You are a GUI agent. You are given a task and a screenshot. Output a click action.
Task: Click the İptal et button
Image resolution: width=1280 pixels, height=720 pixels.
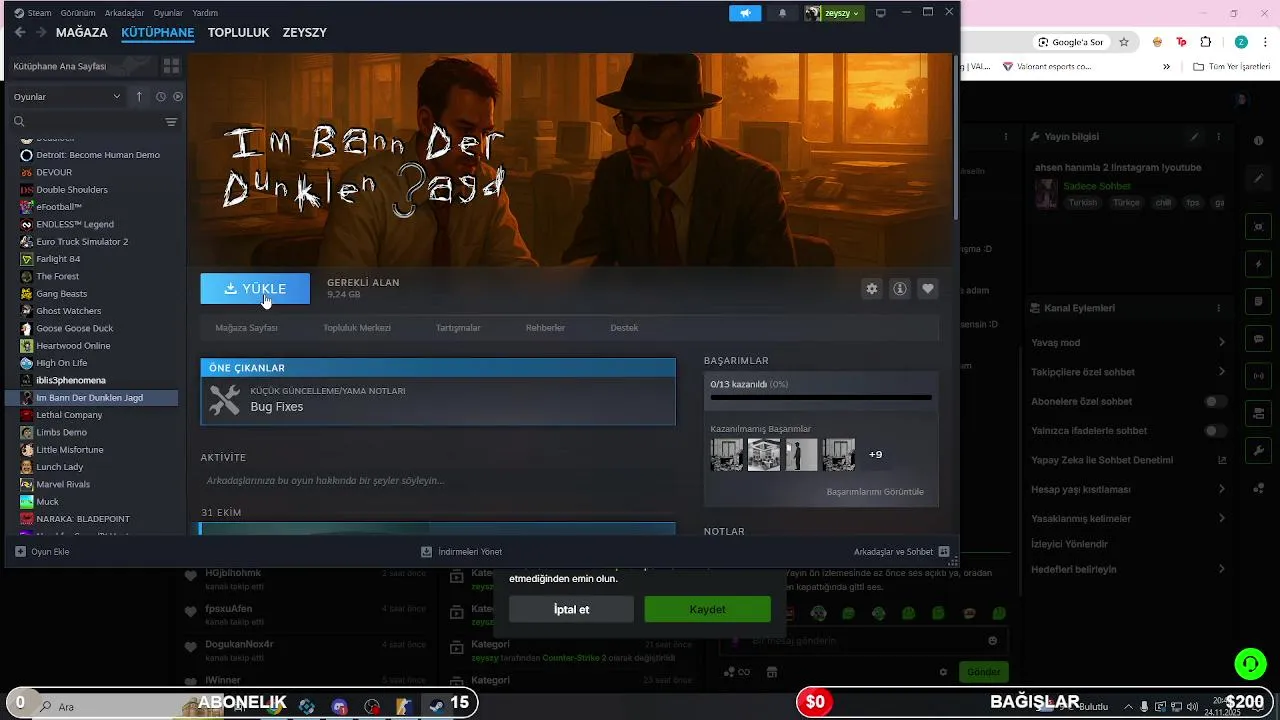[571, 609]
